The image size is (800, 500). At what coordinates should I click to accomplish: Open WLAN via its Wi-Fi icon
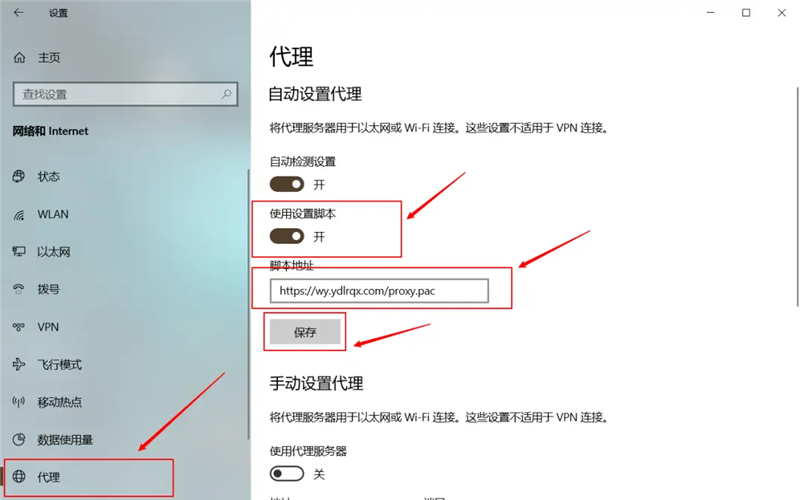[x=18, y=215]
